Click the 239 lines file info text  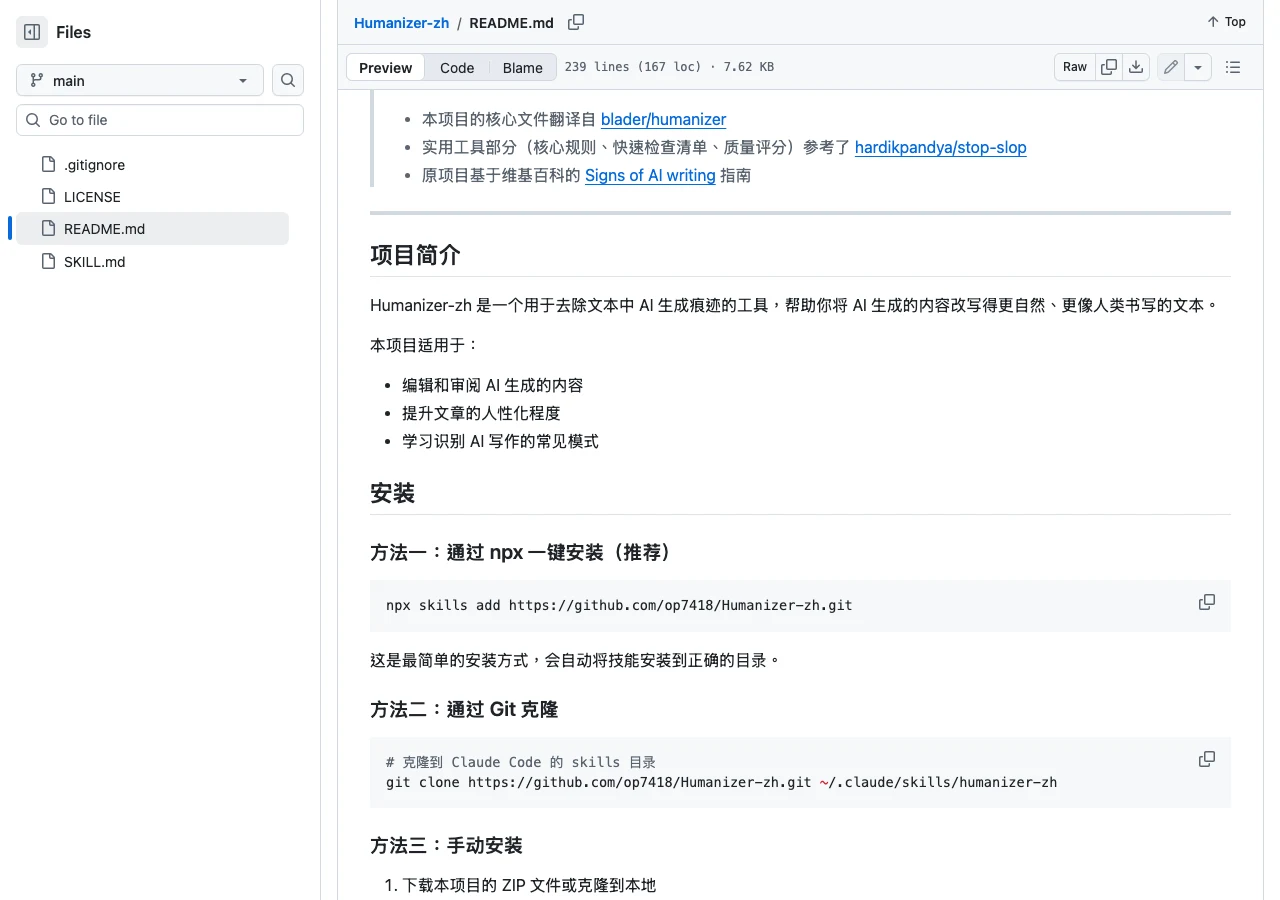[x=669, y=67]
